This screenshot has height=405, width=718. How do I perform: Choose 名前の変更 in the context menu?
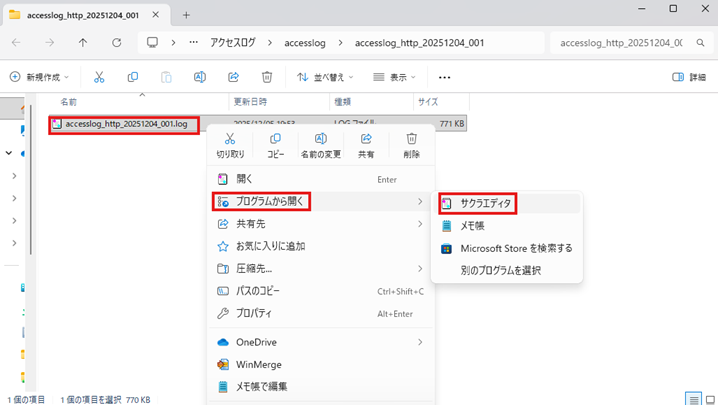pyautogui.click(x=321, y=145)
